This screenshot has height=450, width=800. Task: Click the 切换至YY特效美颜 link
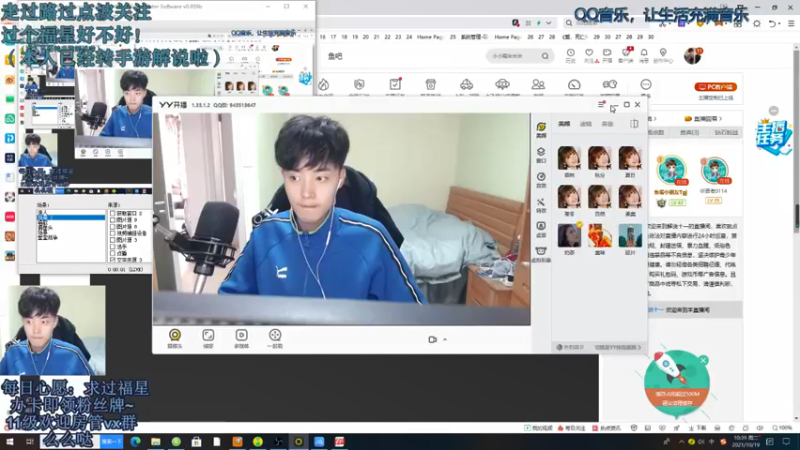617,347
